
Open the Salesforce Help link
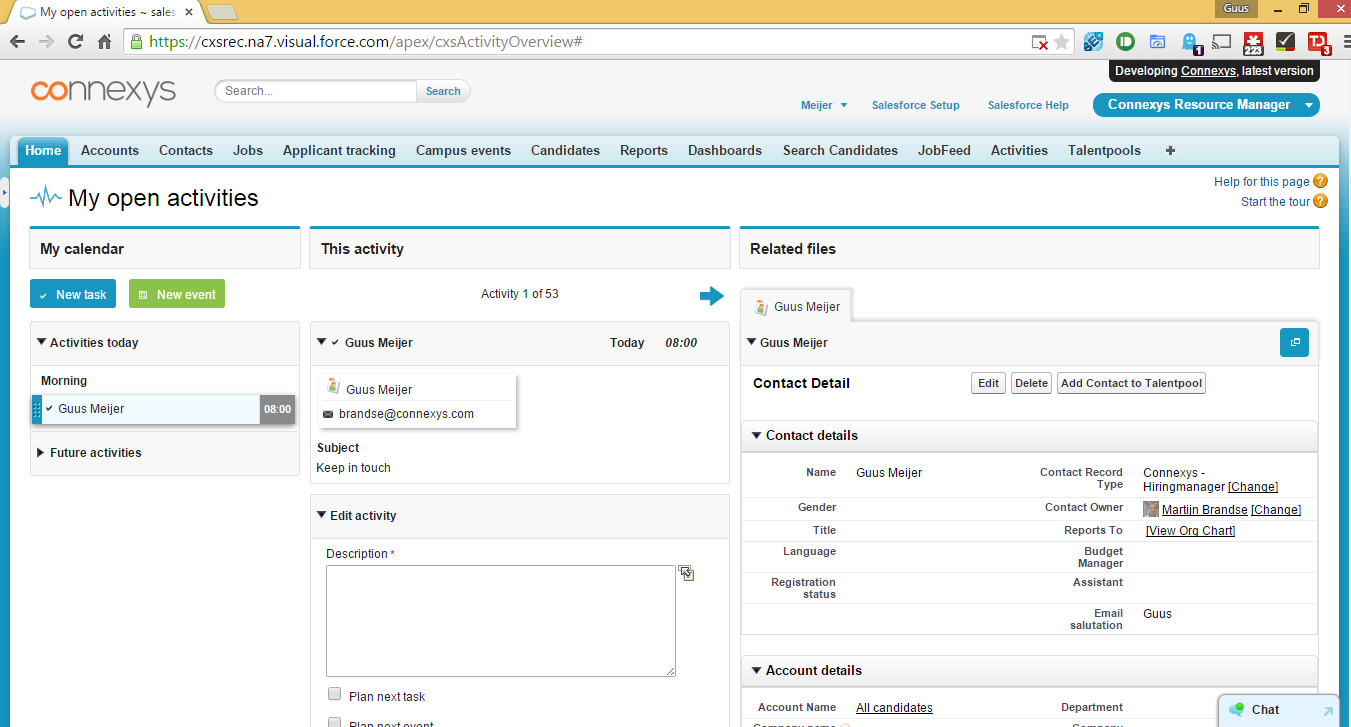[1028, 105]
